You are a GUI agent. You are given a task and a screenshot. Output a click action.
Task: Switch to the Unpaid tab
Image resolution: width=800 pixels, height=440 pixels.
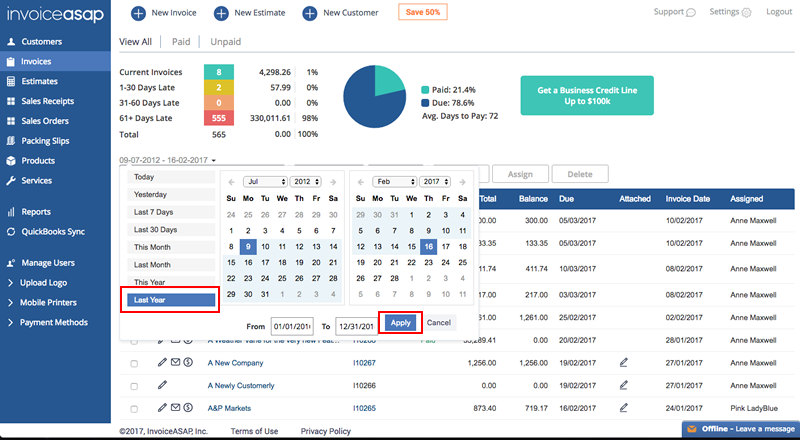click(226, 42)
